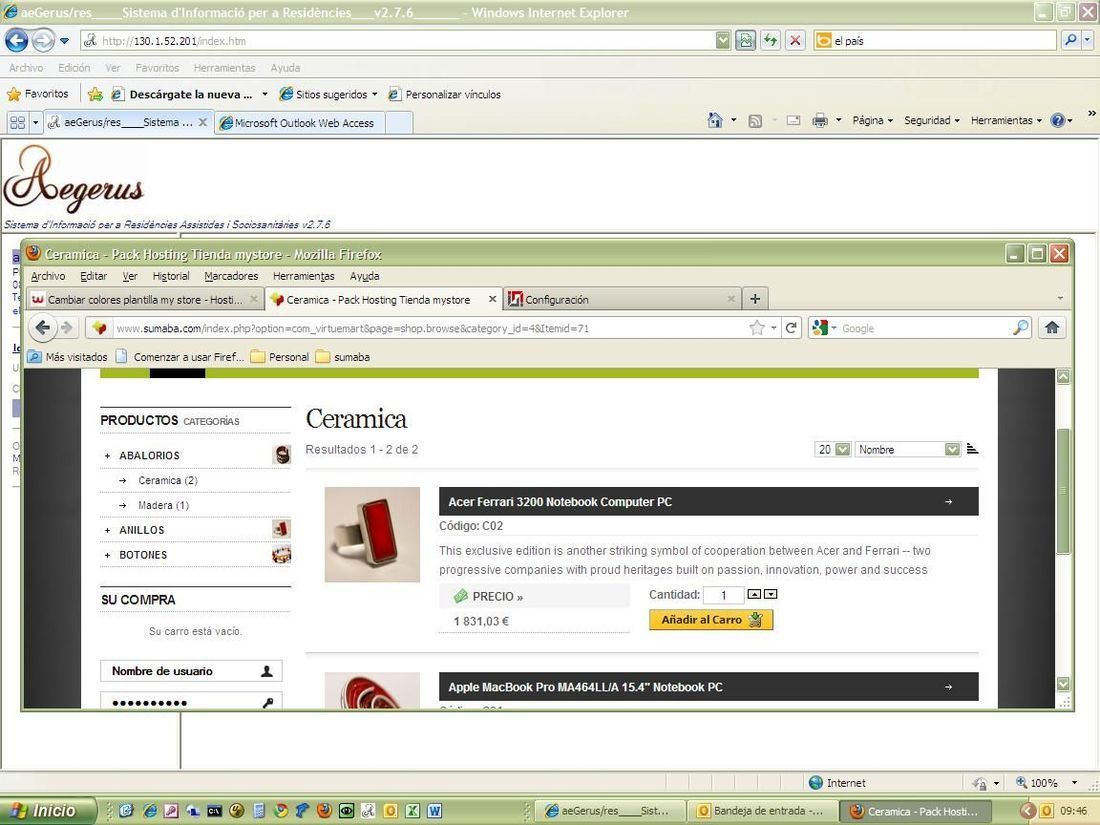Click the Nombre de usuario input field
This screenshot has width=1100, height=825.
tap(191, 671)
